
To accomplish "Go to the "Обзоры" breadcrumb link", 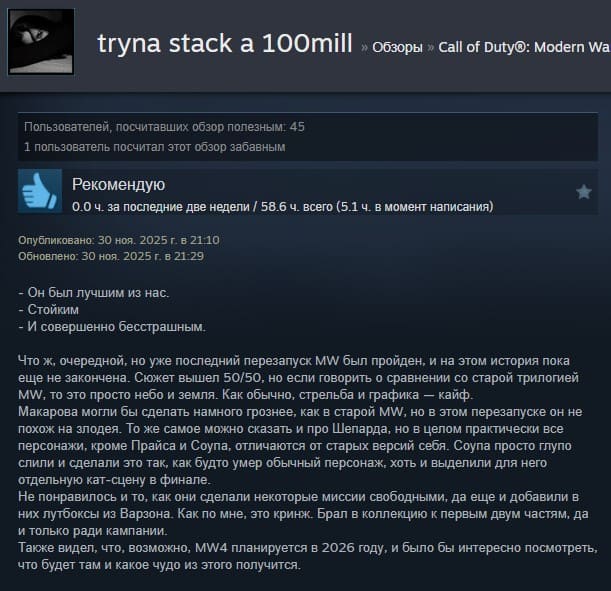I will tap(397, 47).
